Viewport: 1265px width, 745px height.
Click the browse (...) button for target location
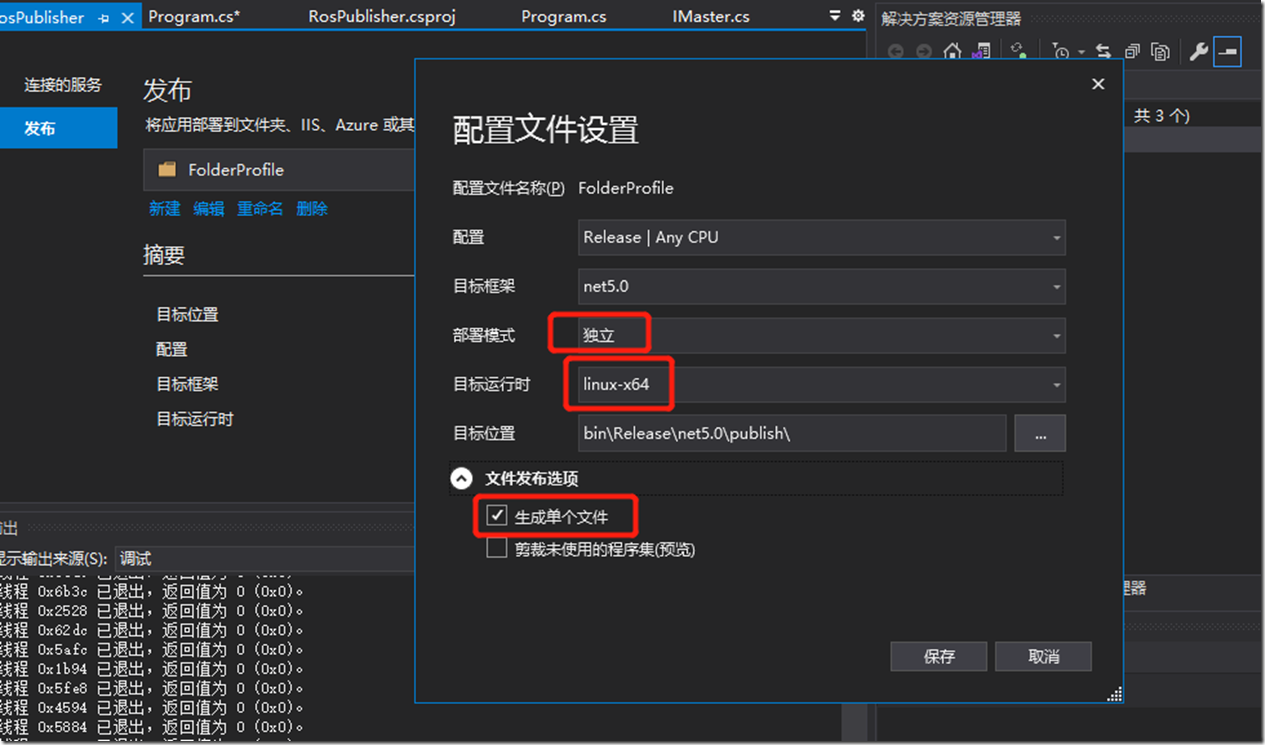pos(1040,433)
